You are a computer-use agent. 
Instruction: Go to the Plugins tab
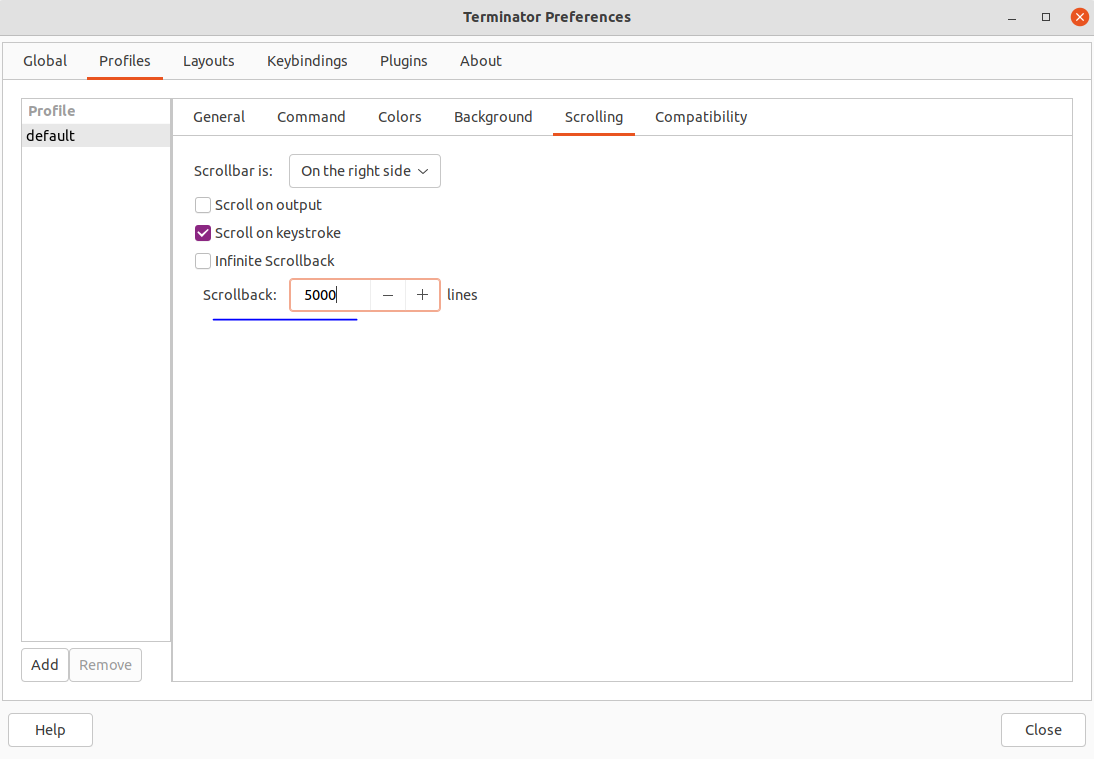click(403, 61)
